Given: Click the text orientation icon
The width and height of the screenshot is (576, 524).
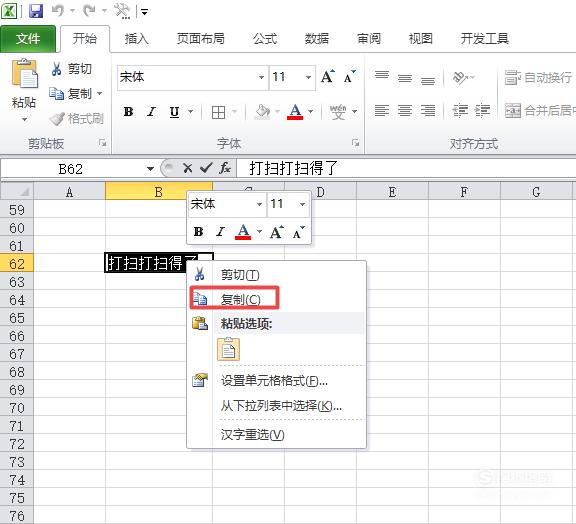Looking at the screenshot, I should (x=461, y=78).
